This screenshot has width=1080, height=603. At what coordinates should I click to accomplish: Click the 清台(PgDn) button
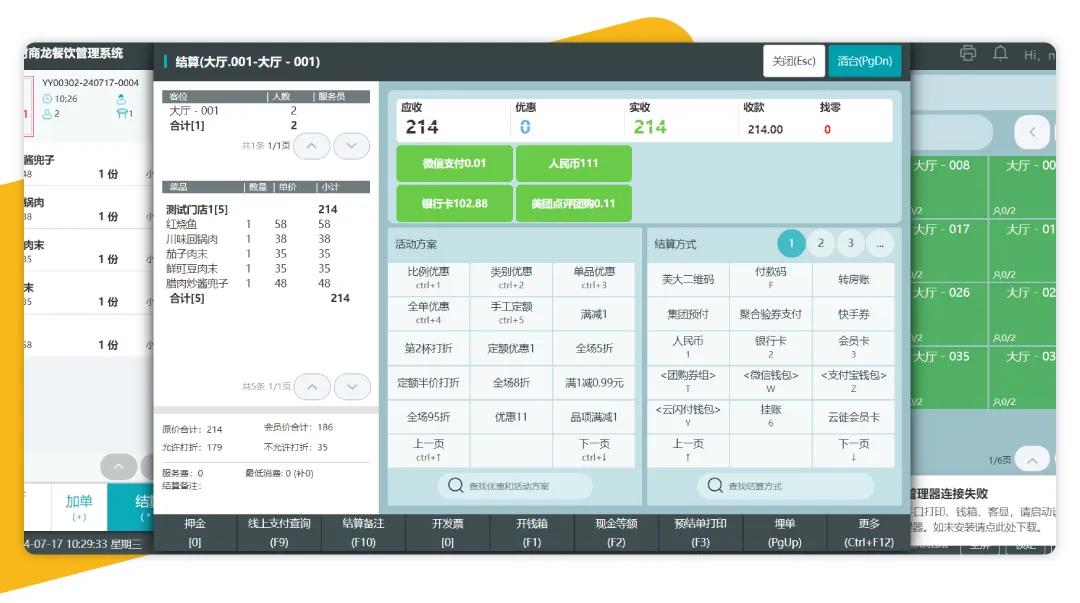pos(864,61)
